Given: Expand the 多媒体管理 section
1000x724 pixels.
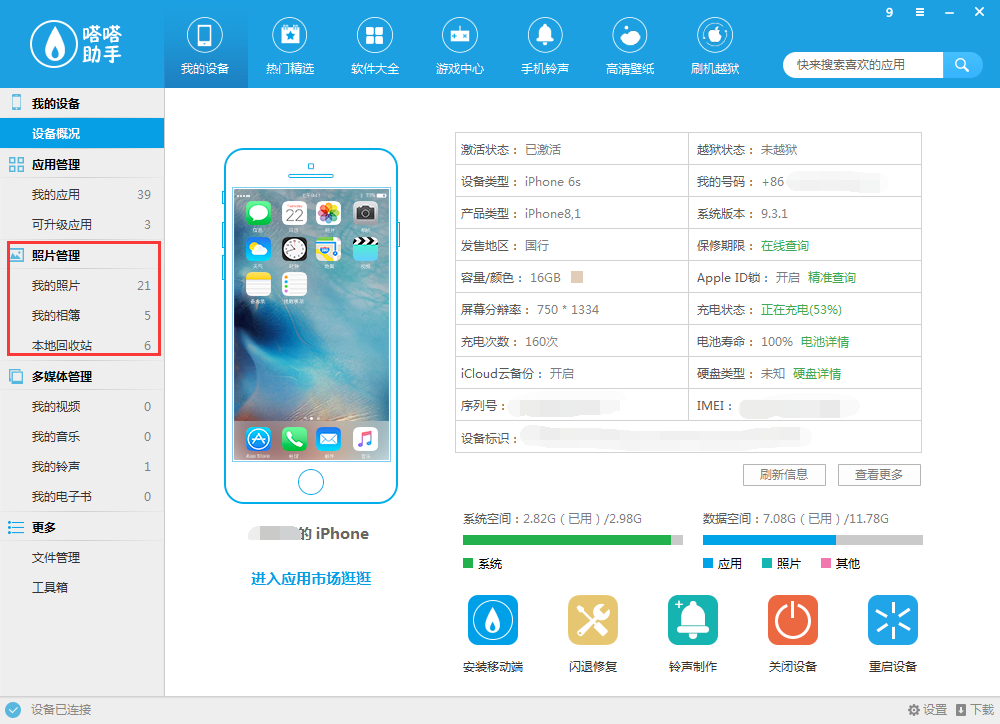Looking at the screenshot, I should tap(65, 376).
